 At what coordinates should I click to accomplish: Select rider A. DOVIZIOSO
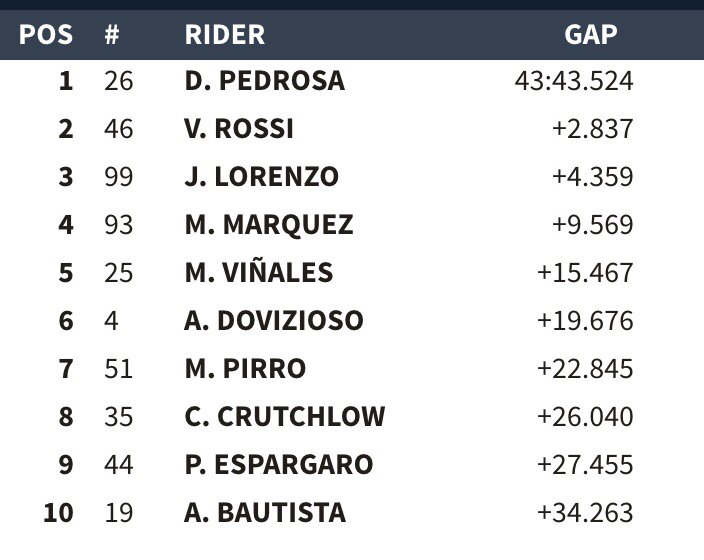[274, 321]
